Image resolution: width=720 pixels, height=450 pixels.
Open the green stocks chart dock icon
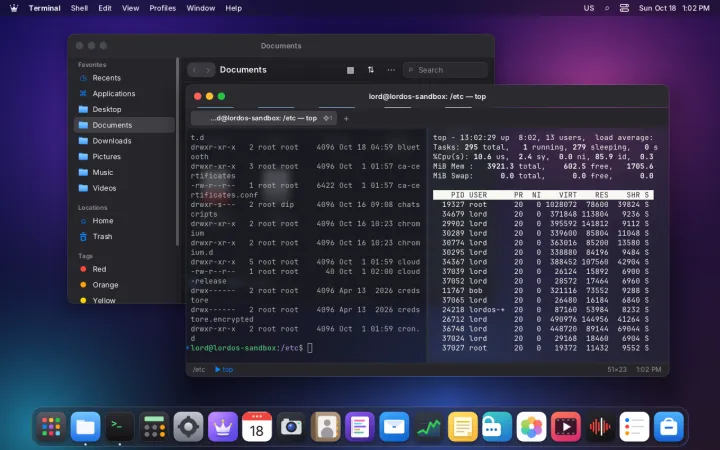click(x=428, y=427)
